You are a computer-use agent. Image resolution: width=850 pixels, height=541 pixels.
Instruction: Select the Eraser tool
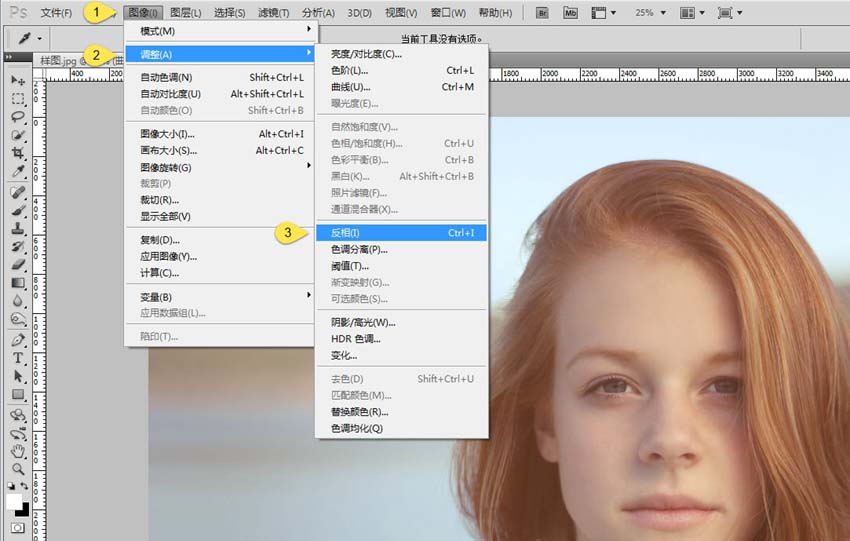[x=18, y=265]
